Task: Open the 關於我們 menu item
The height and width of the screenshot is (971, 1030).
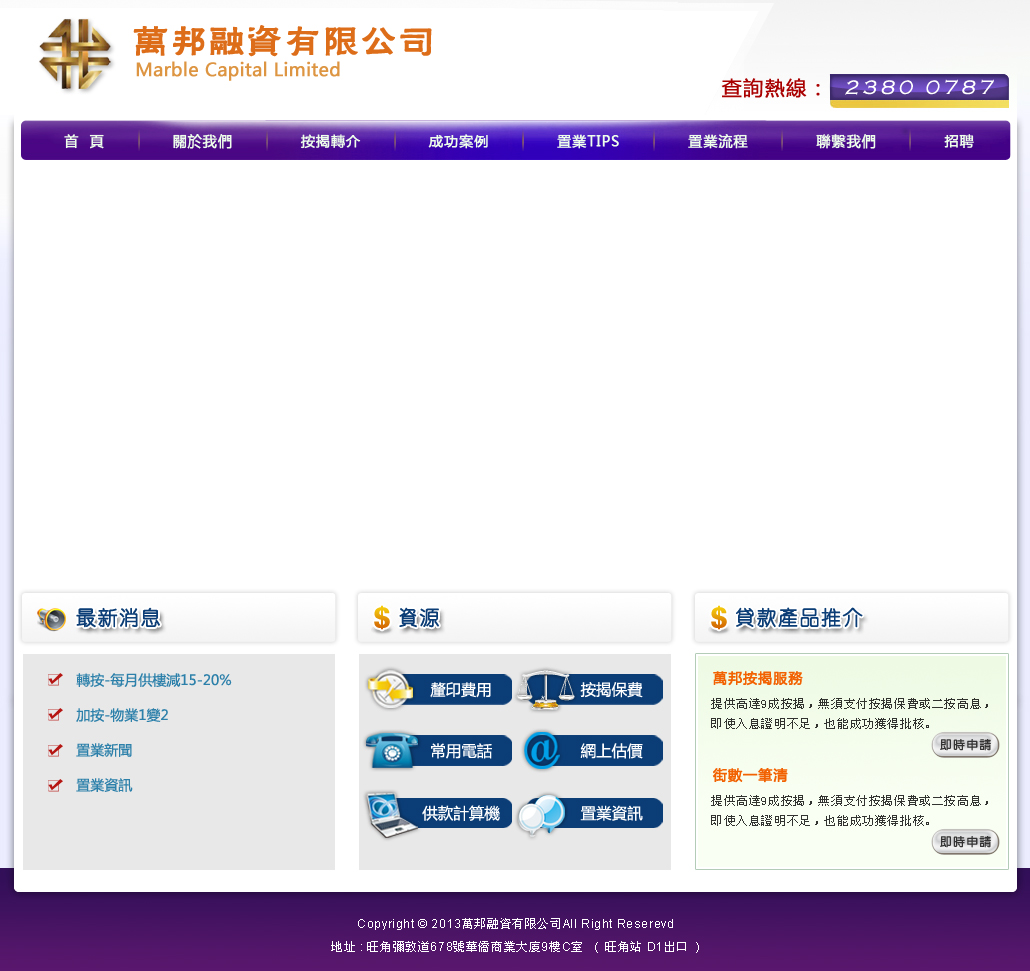Action: click(x=202, y=142)
